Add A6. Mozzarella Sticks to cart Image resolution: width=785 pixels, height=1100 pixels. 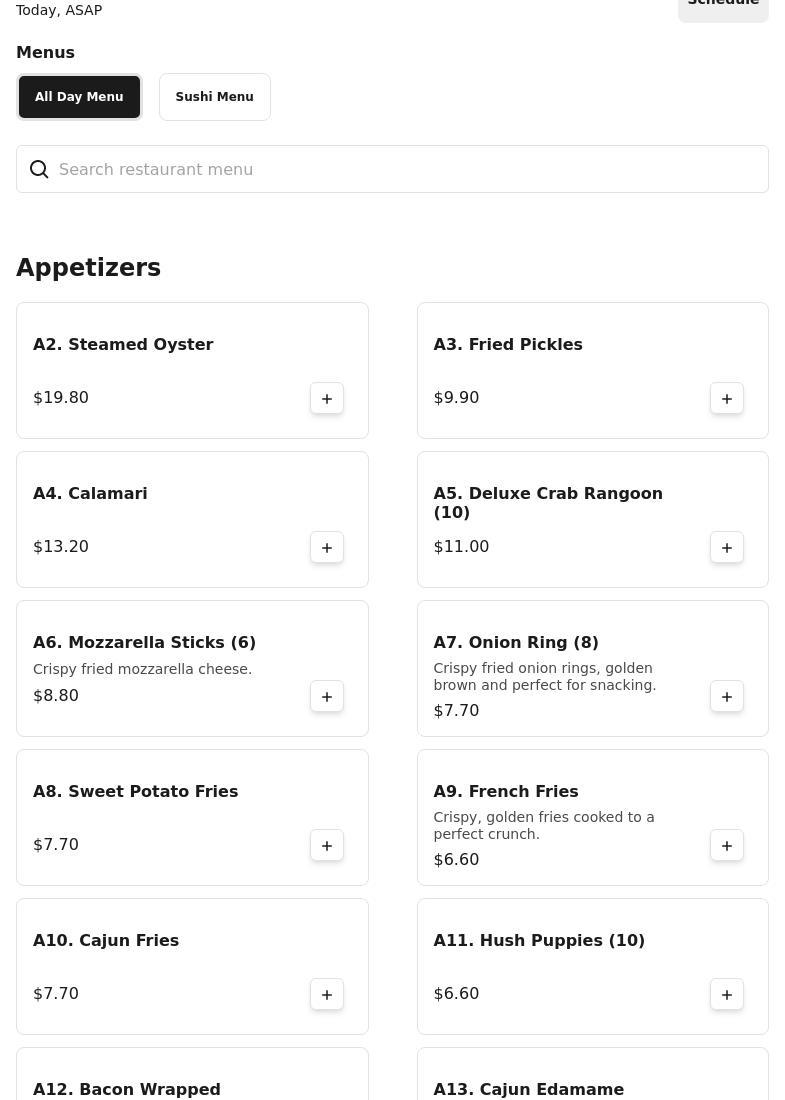pyautogui.click(x=327, y=696)
